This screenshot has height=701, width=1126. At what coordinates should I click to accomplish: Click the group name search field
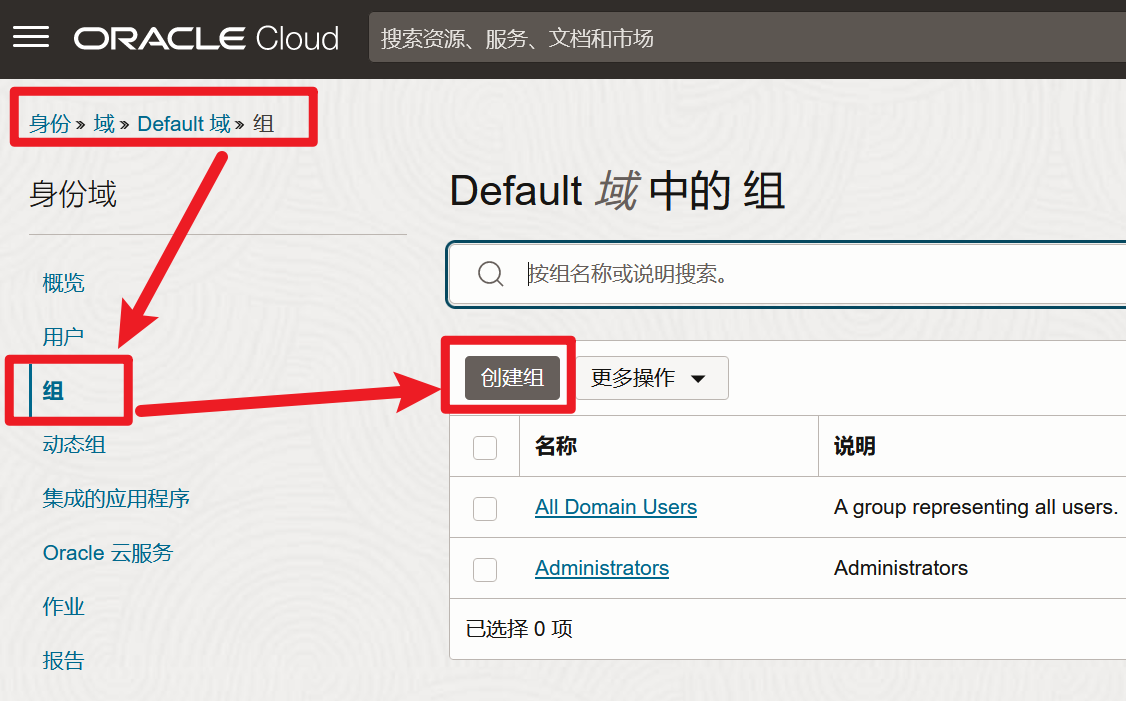click(786, 274)
